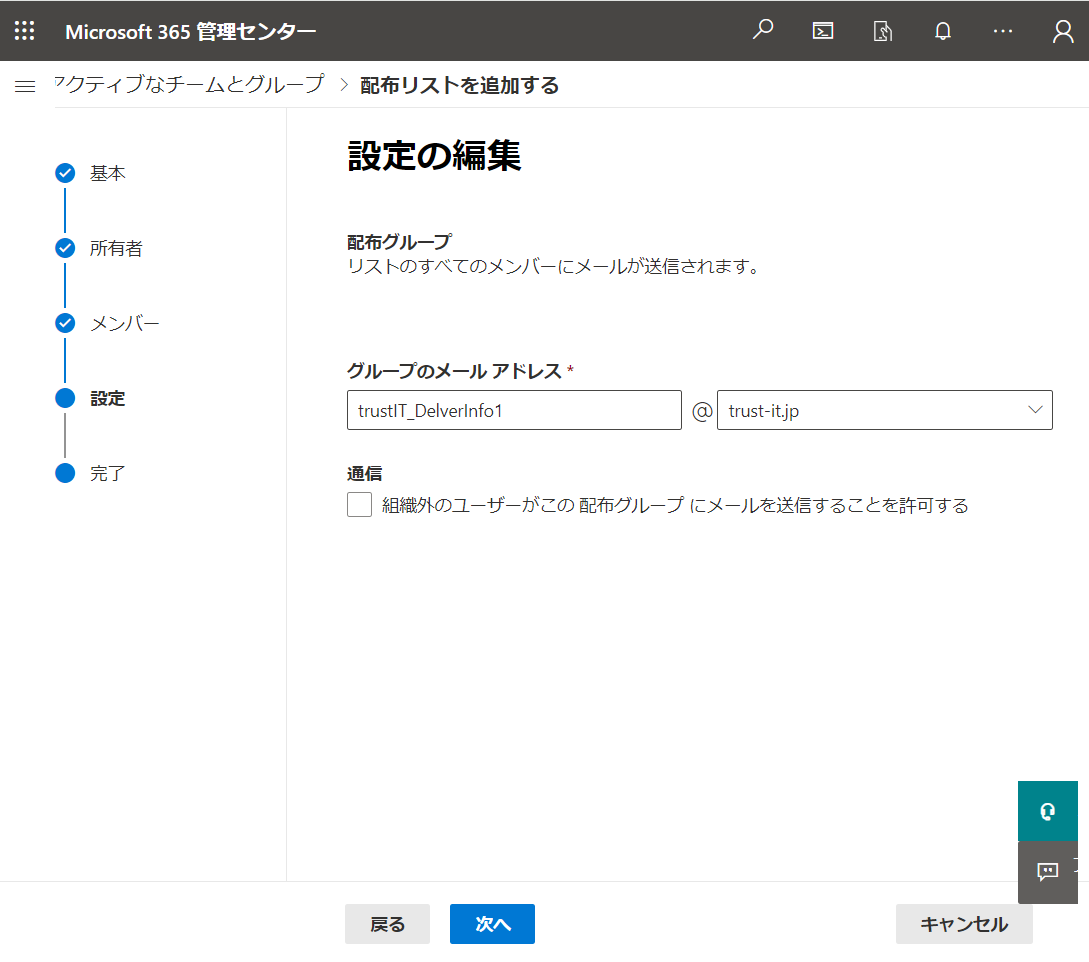1089x962 pixels.
Task: Click the 基本 step check circle
Action: pos(65,173)
